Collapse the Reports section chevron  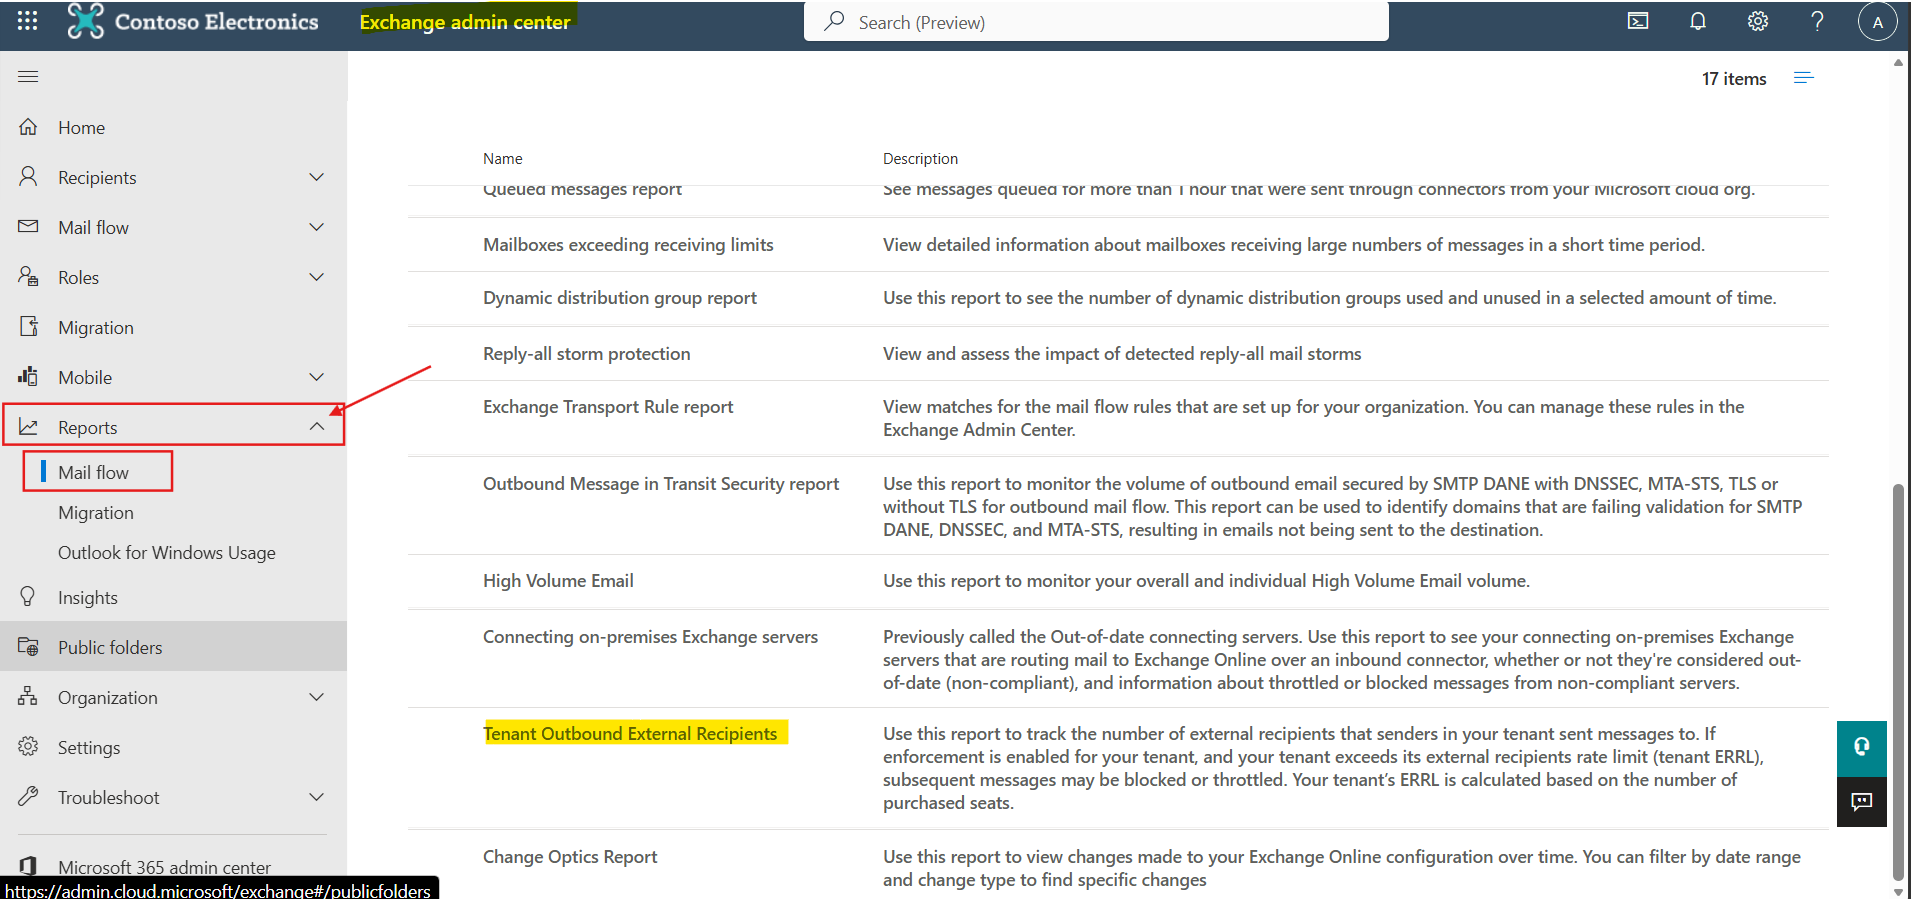coord(317,427)
